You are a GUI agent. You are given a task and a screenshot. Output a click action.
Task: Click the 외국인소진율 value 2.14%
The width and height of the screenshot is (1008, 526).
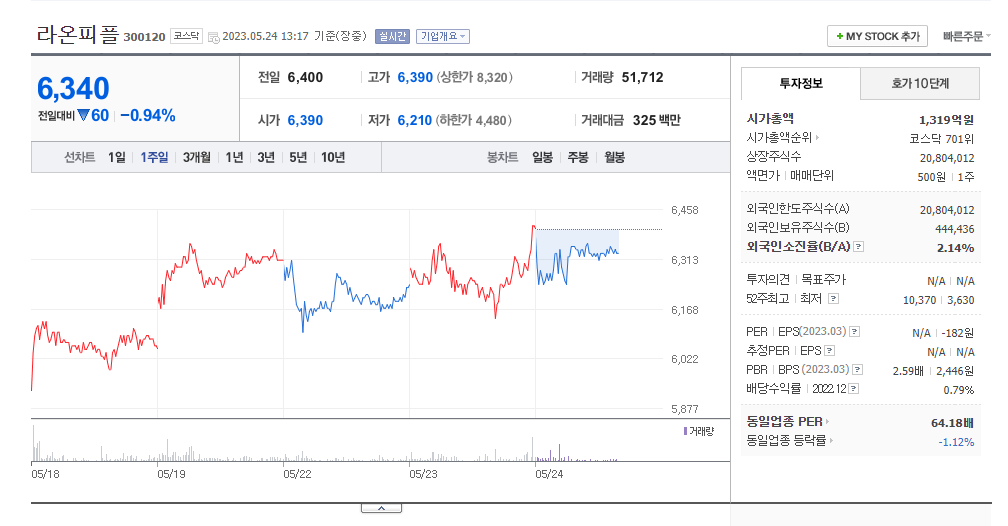tap(955, 248)
